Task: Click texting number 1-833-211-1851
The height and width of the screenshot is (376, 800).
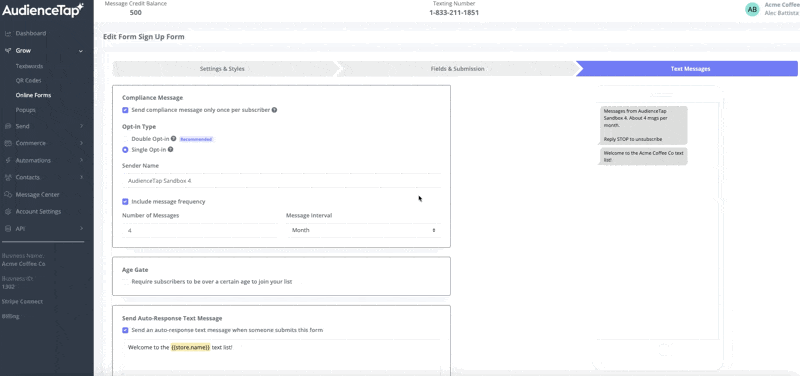Action: [454, 13]
